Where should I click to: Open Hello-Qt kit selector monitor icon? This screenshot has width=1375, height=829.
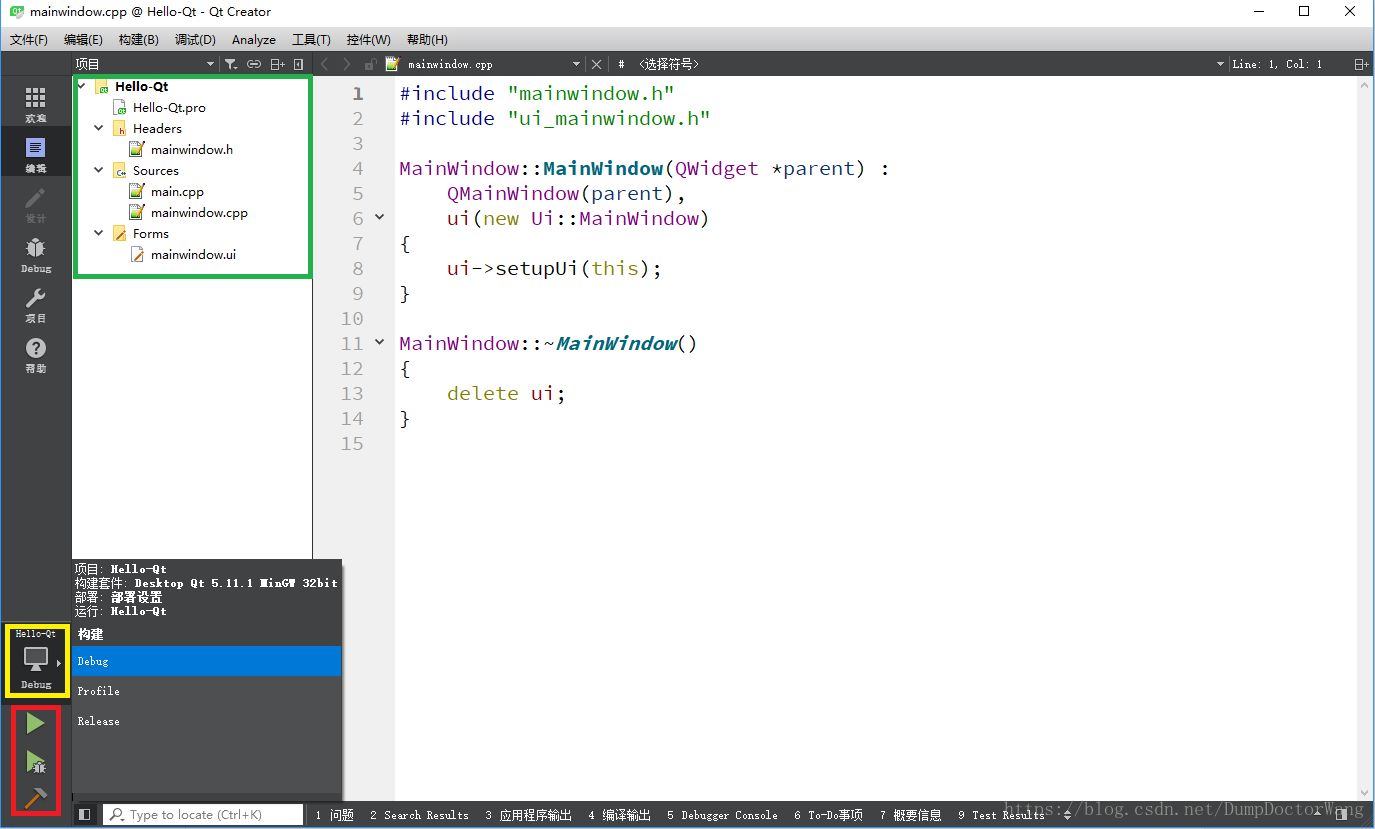click(x=36, y=659)
